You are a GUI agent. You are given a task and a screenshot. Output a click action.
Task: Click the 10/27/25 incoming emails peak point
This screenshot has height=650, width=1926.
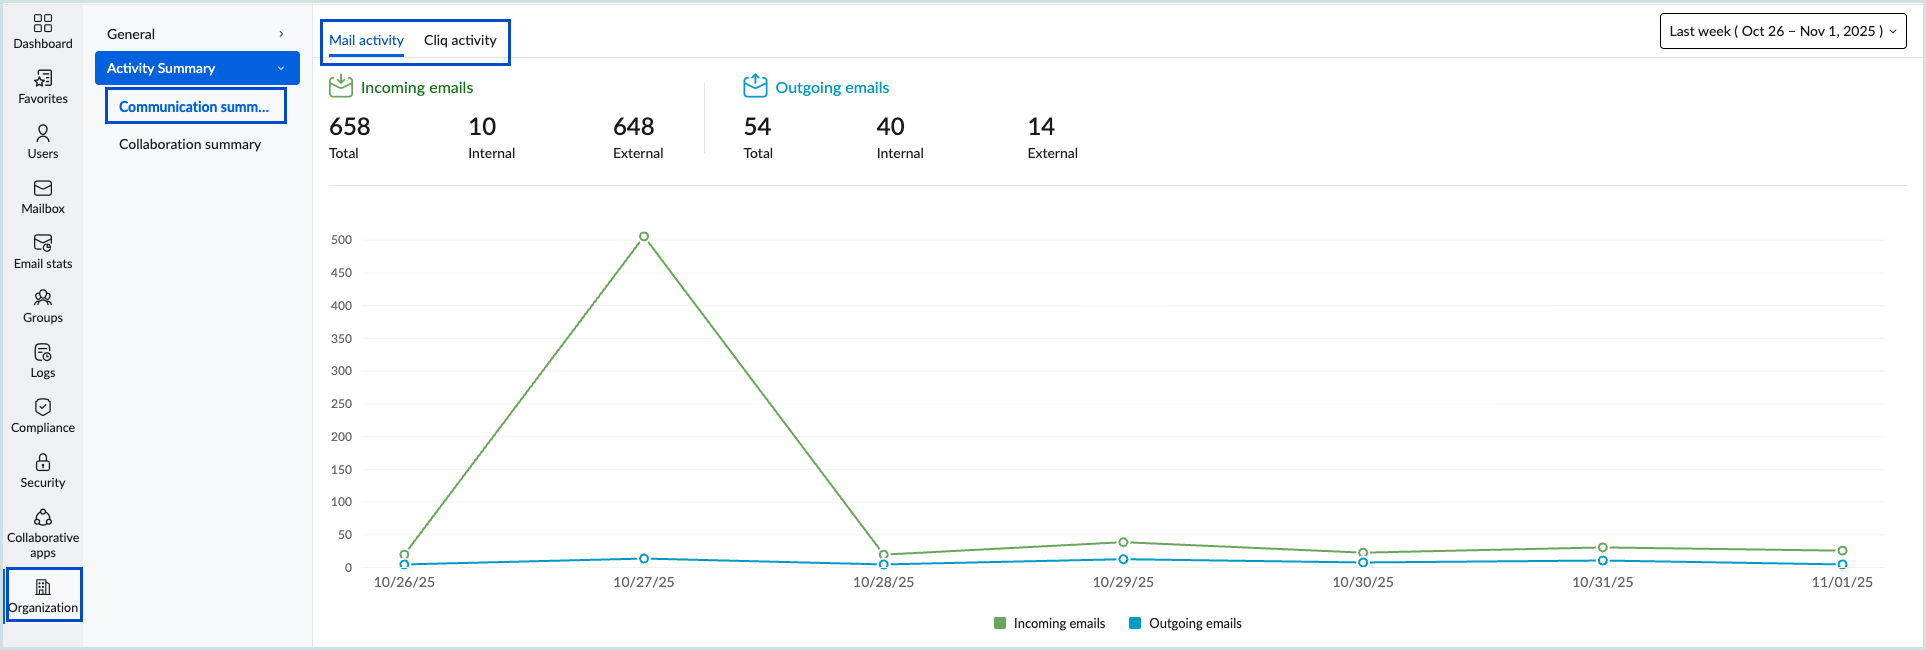pyautogui.click(x=644, y=237)
